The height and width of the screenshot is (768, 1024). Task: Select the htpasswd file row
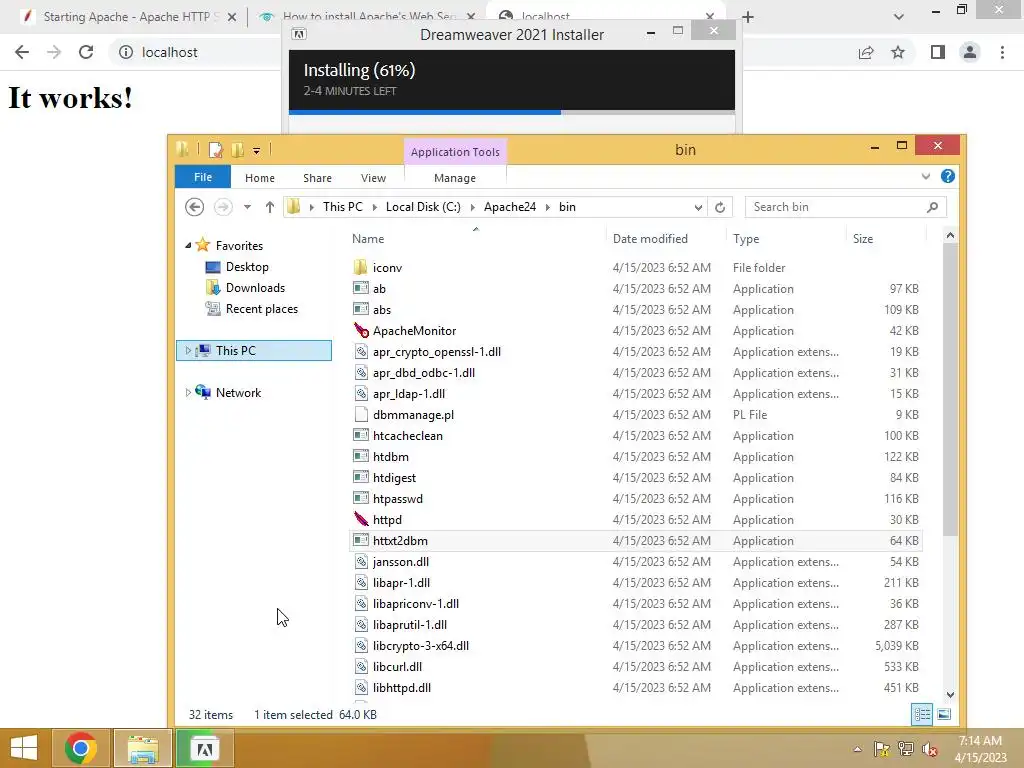(637, 498)
